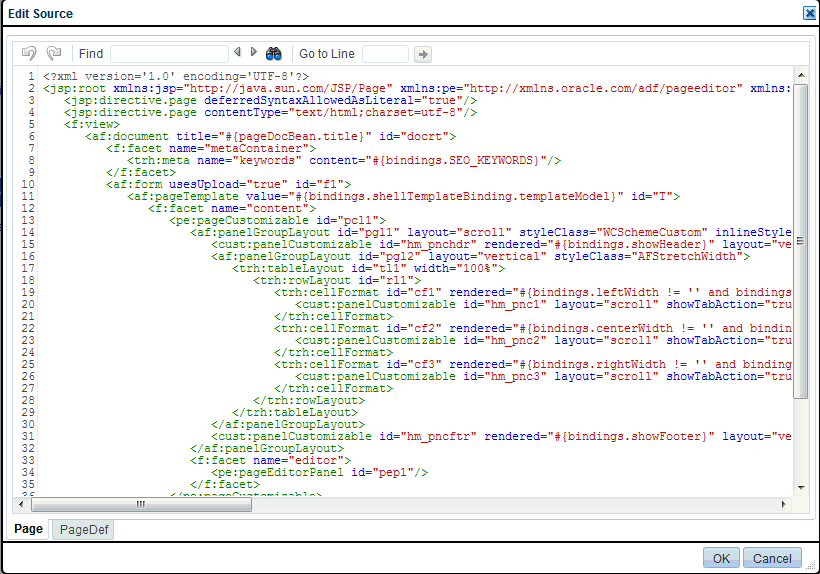Image resolution: width=820 pixels, height=574 pixels.
Task: Click the closing trh:tableLayout tag
Action: (x=295, y=412)
